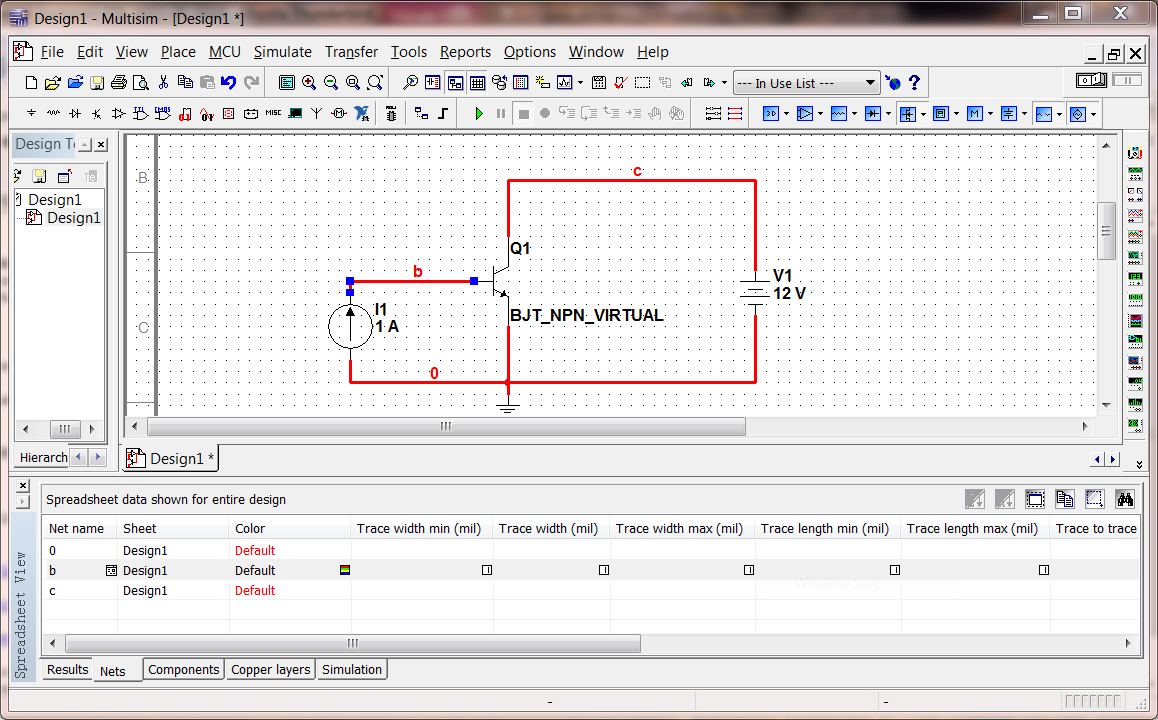Zoom in on the schematic
This screenshot has height=720, width=1158.
(309, 83)
